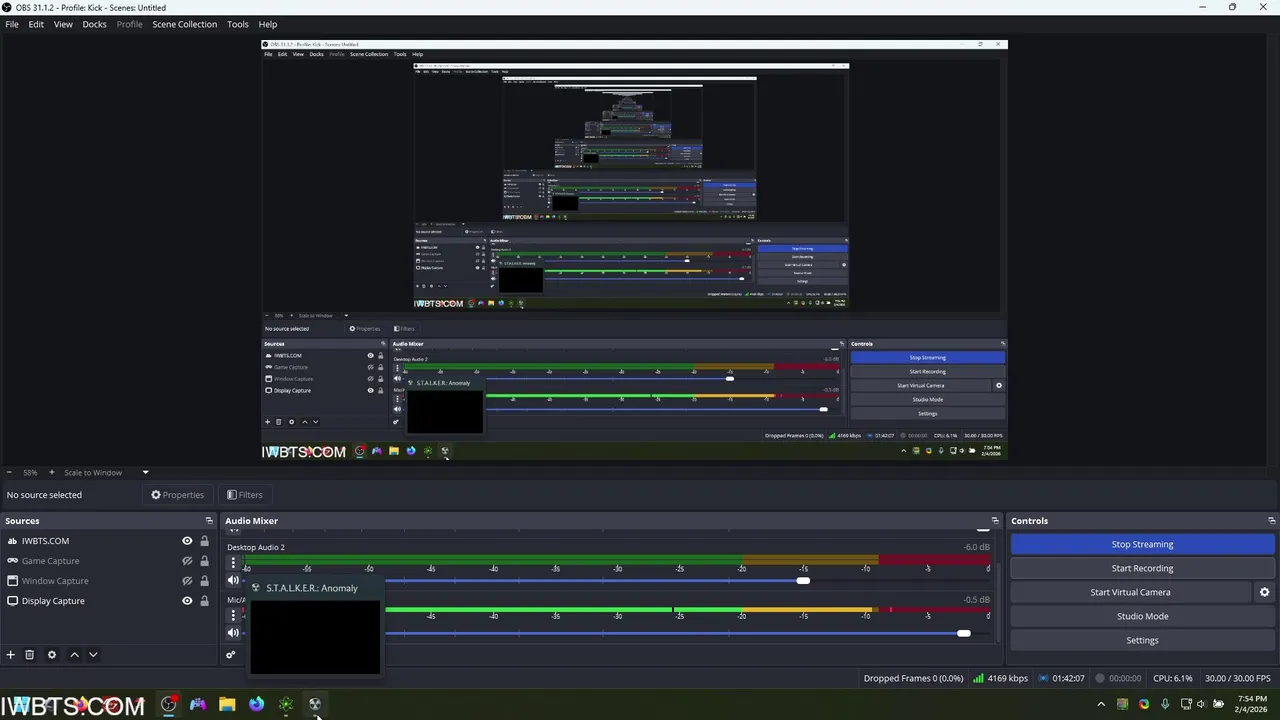Open Mic/Aux three-dot options menu
This screenshot has height=720, width=1280.
pyautogui.click(x=233, y=615)
